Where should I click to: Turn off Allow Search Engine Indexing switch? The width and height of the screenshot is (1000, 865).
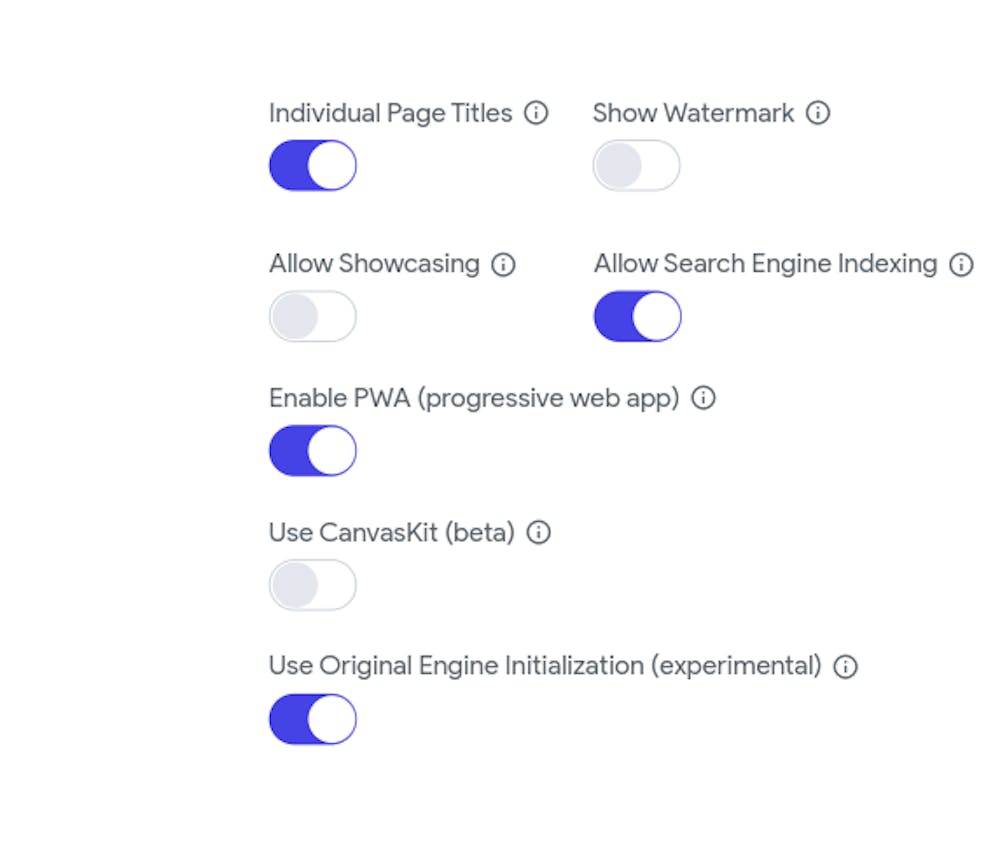click(x=637, y=317)
